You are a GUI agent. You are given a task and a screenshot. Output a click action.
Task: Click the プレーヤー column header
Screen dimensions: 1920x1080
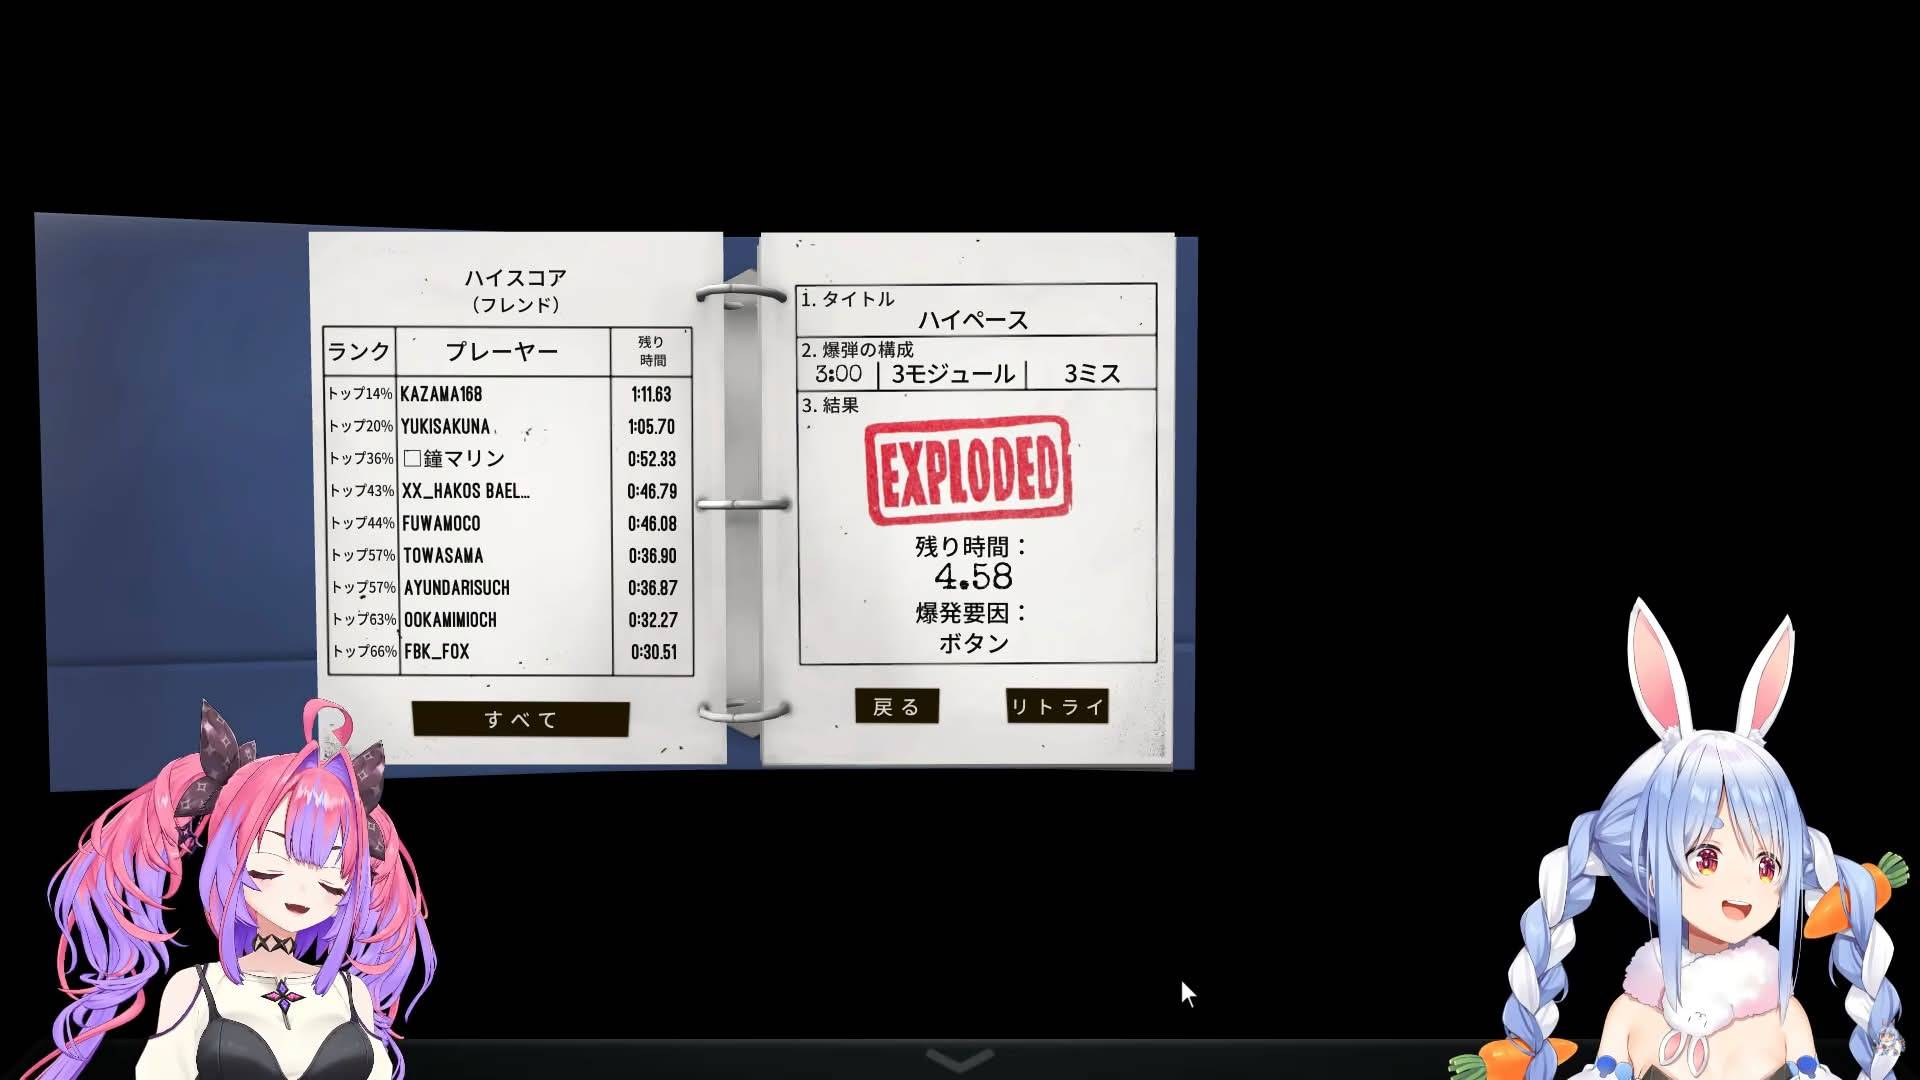[x=502, y=352]
